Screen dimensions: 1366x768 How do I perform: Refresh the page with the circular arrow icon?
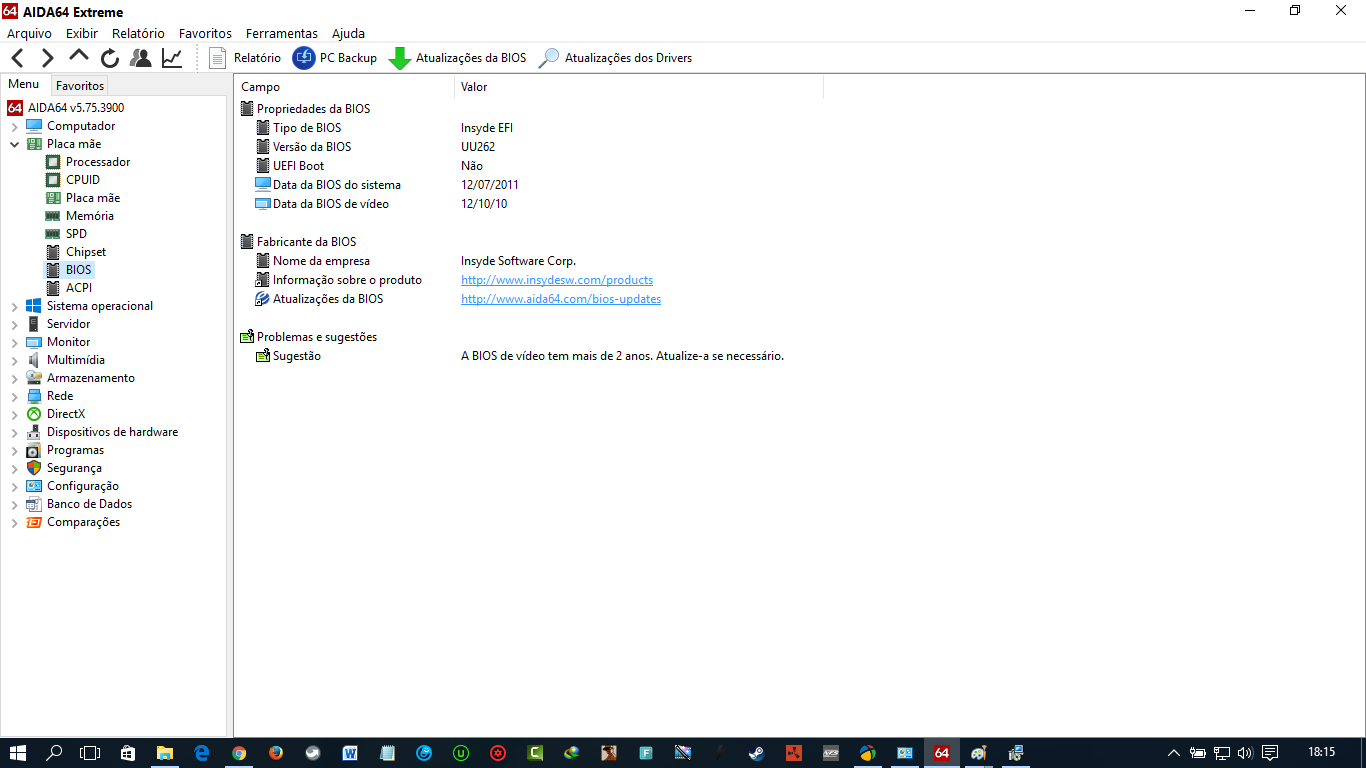[x=110, y=58]
